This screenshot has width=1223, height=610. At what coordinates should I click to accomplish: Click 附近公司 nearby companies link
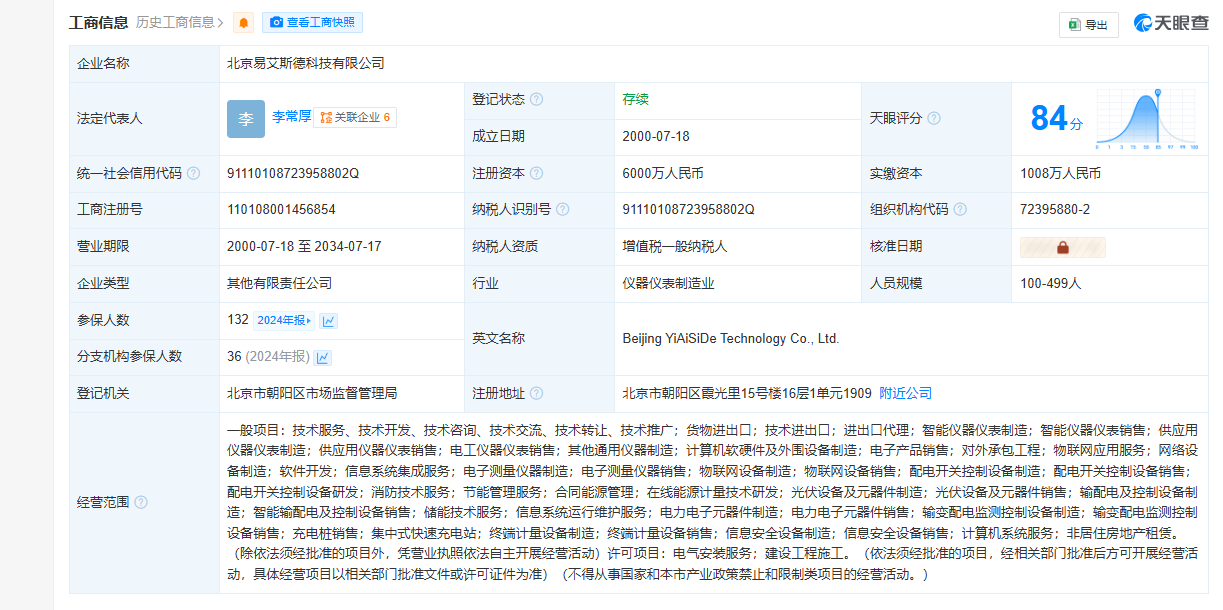pyautogui.click(x=905, y=393)
